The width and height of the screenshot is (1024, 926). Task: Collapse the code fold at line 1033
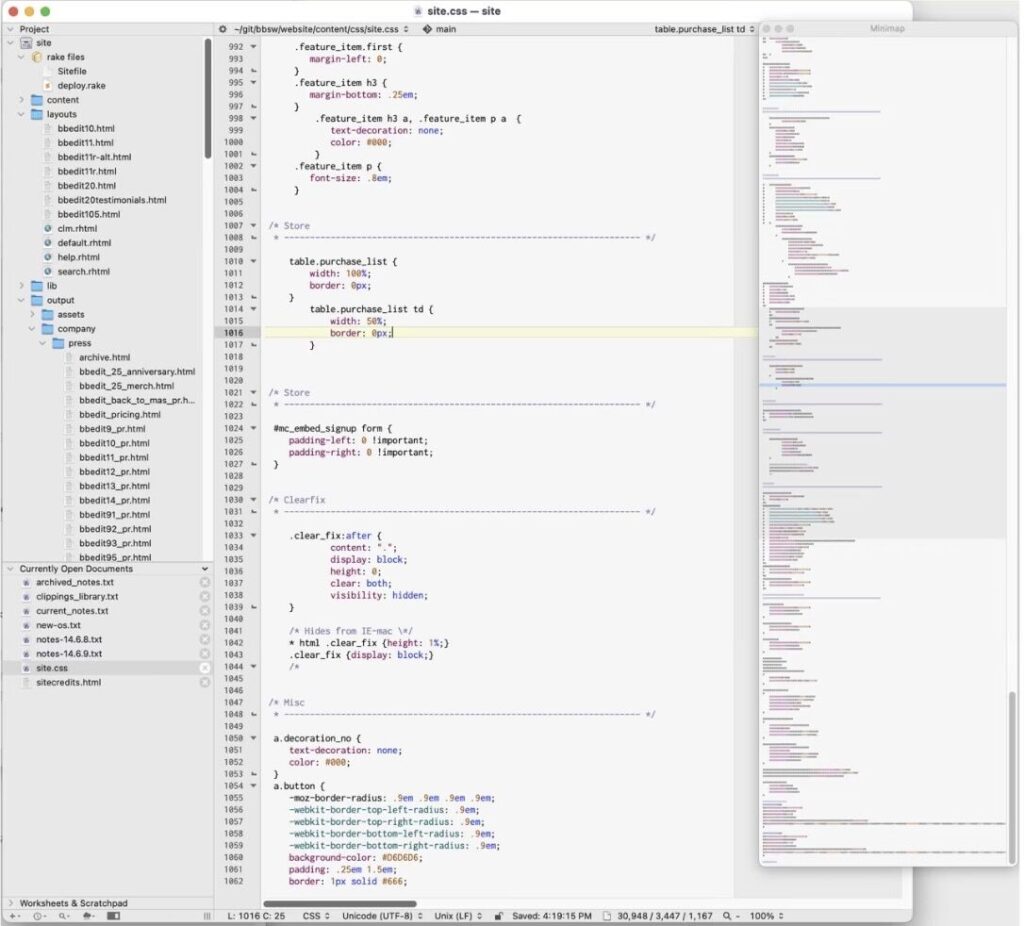254,535
